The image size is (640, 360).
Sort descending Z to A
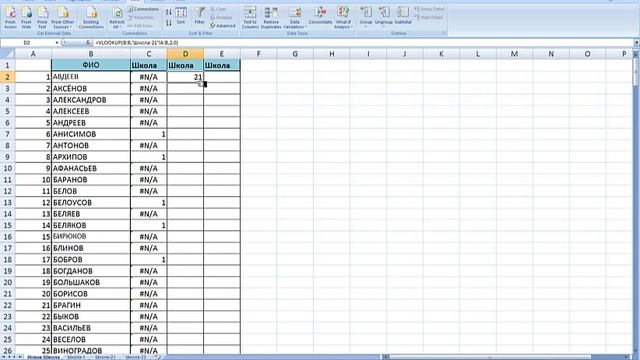pyautogui.click(x=169, y=23)
